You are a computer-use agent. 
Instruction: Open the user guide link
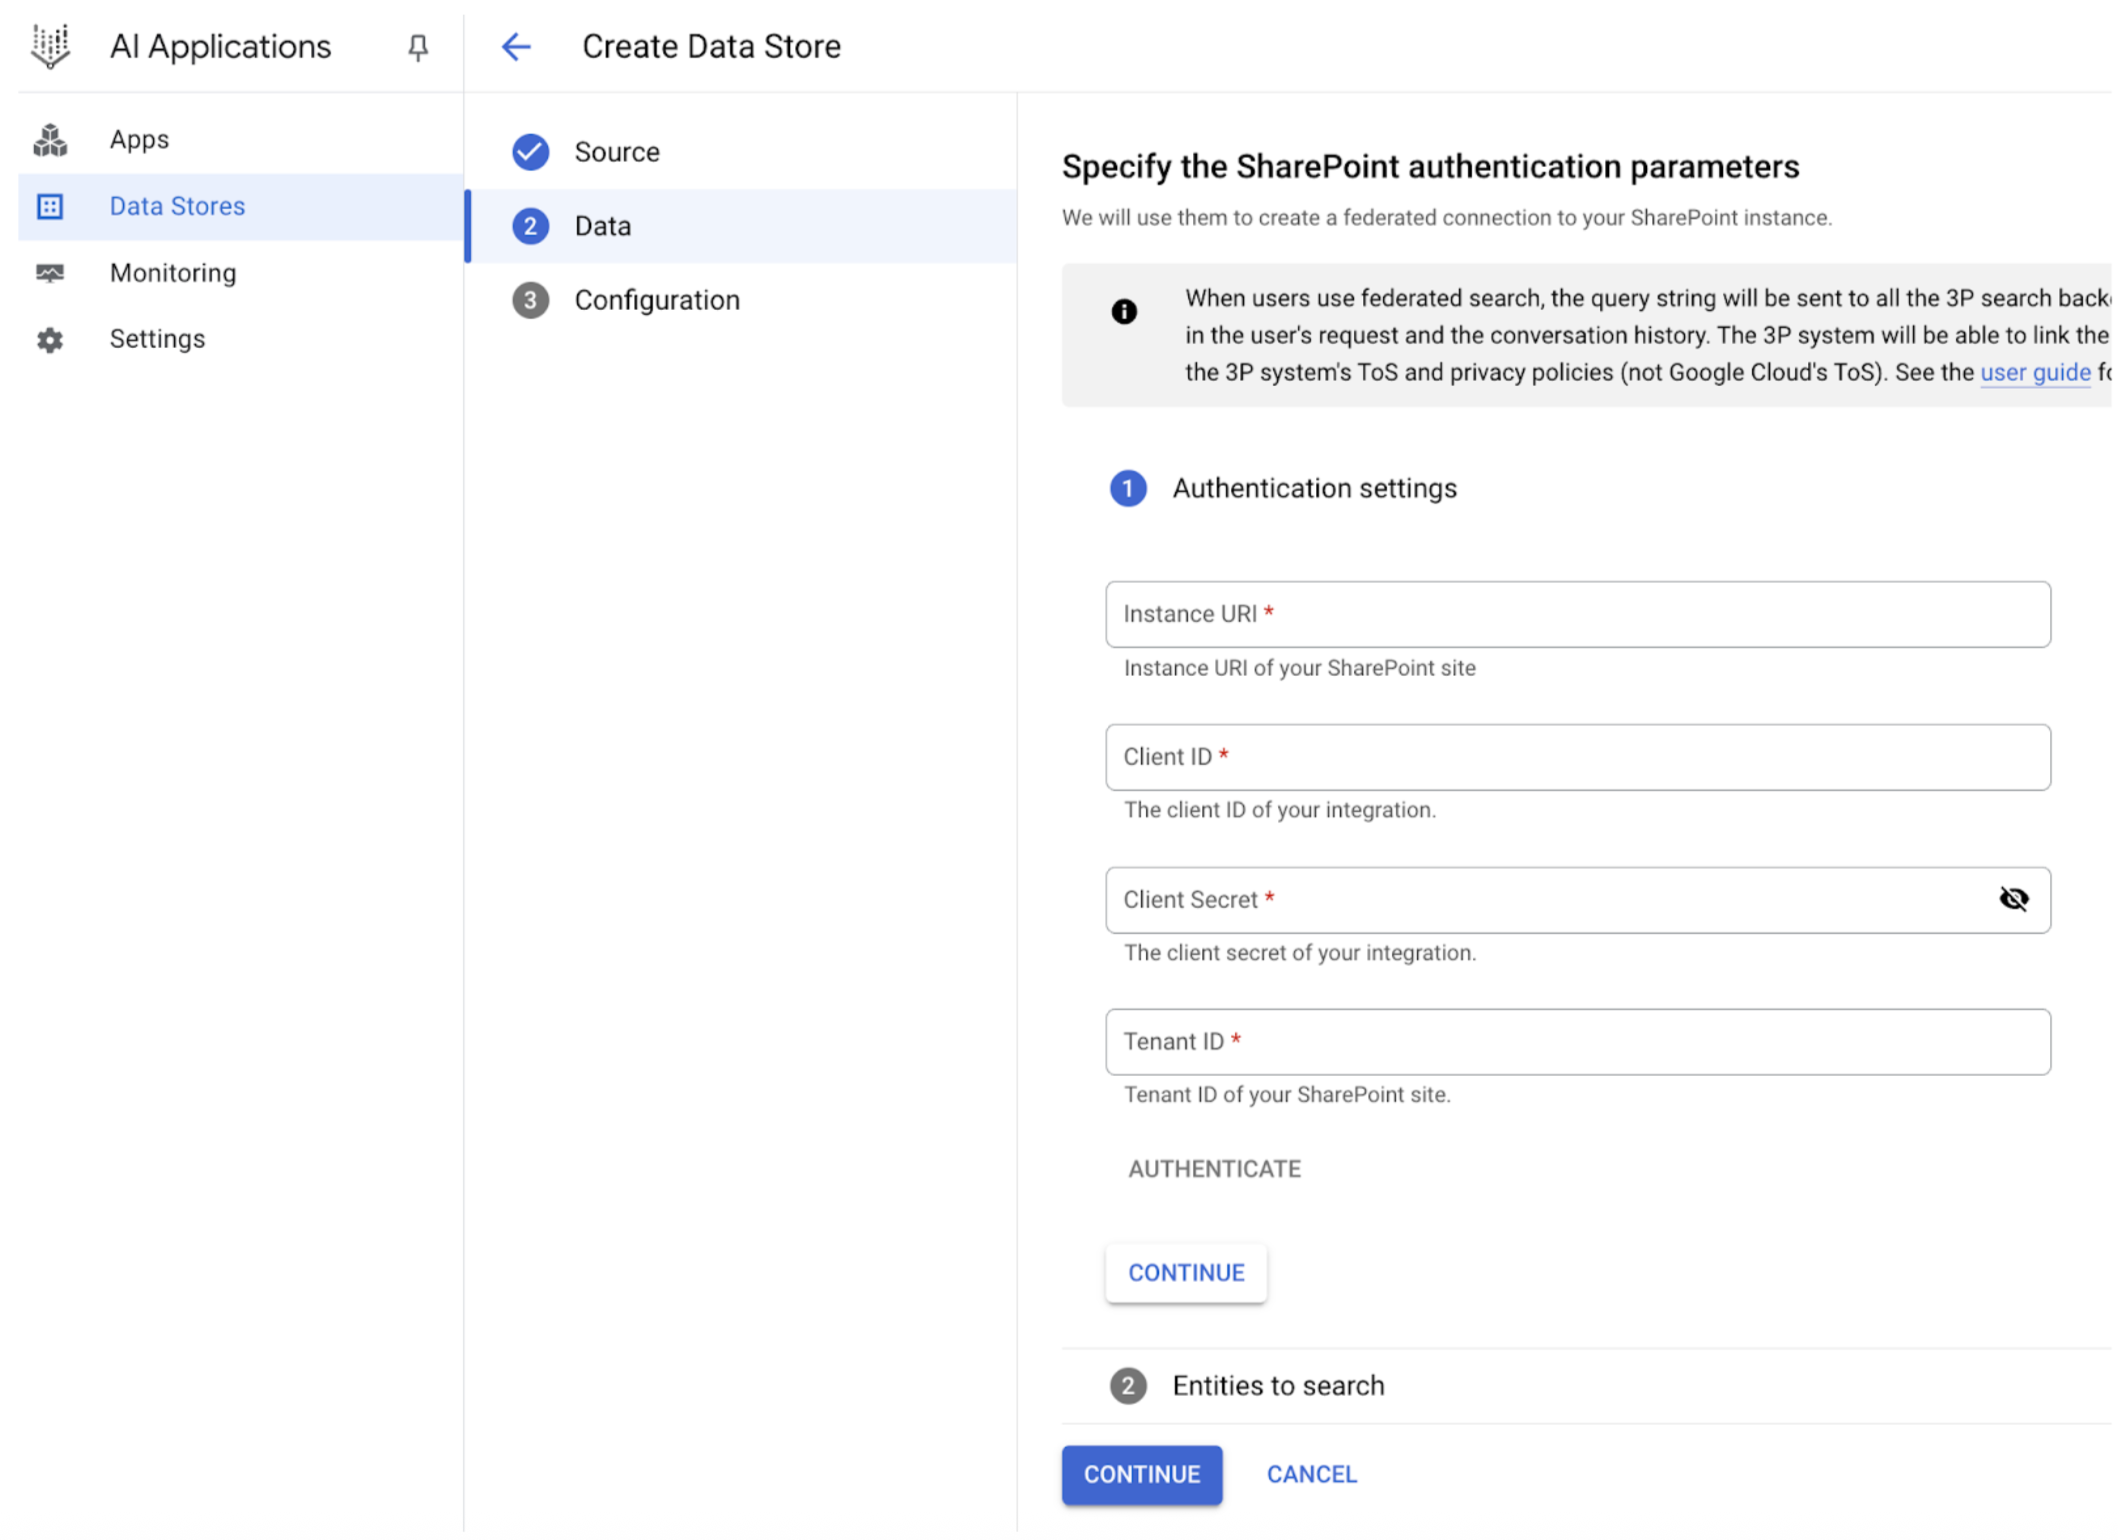[x=2034, y=373]
